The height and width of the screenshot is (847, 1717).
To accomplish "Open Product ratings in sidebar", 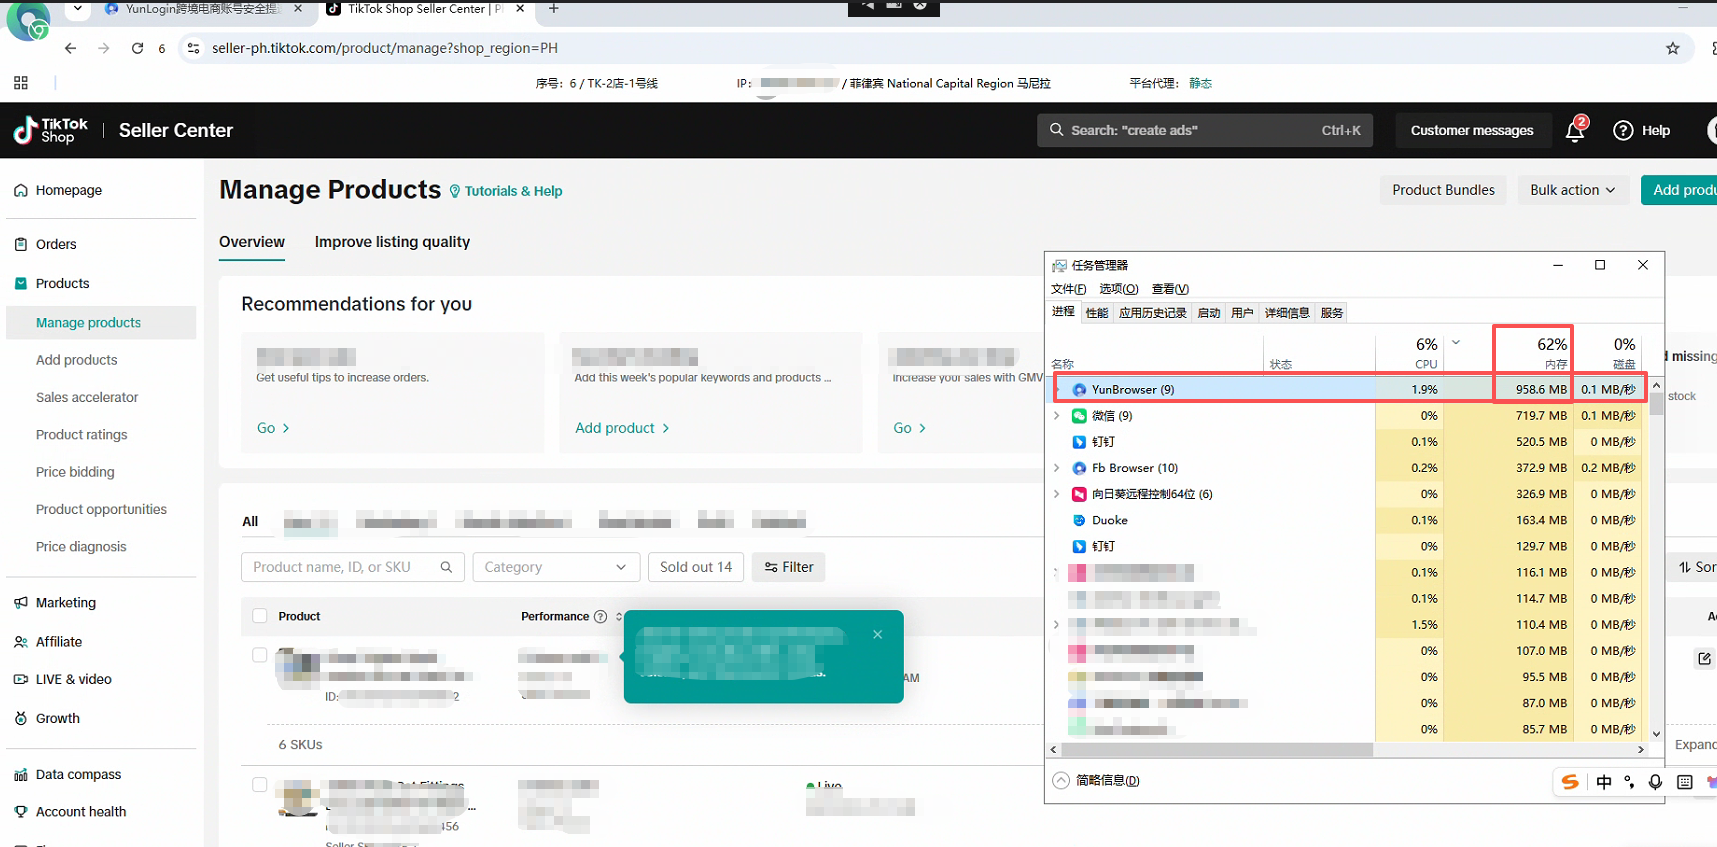I will [82, 435].
